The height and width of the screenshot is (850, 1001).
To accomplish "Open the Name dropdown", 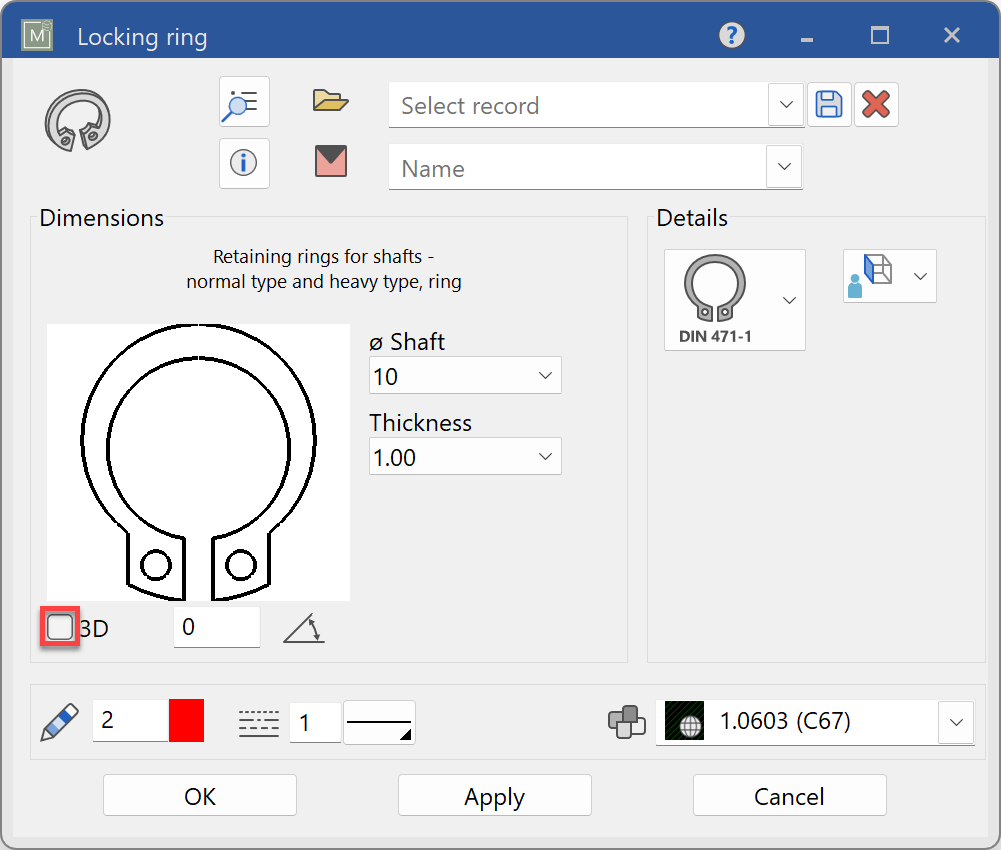I will coord(786,167).
